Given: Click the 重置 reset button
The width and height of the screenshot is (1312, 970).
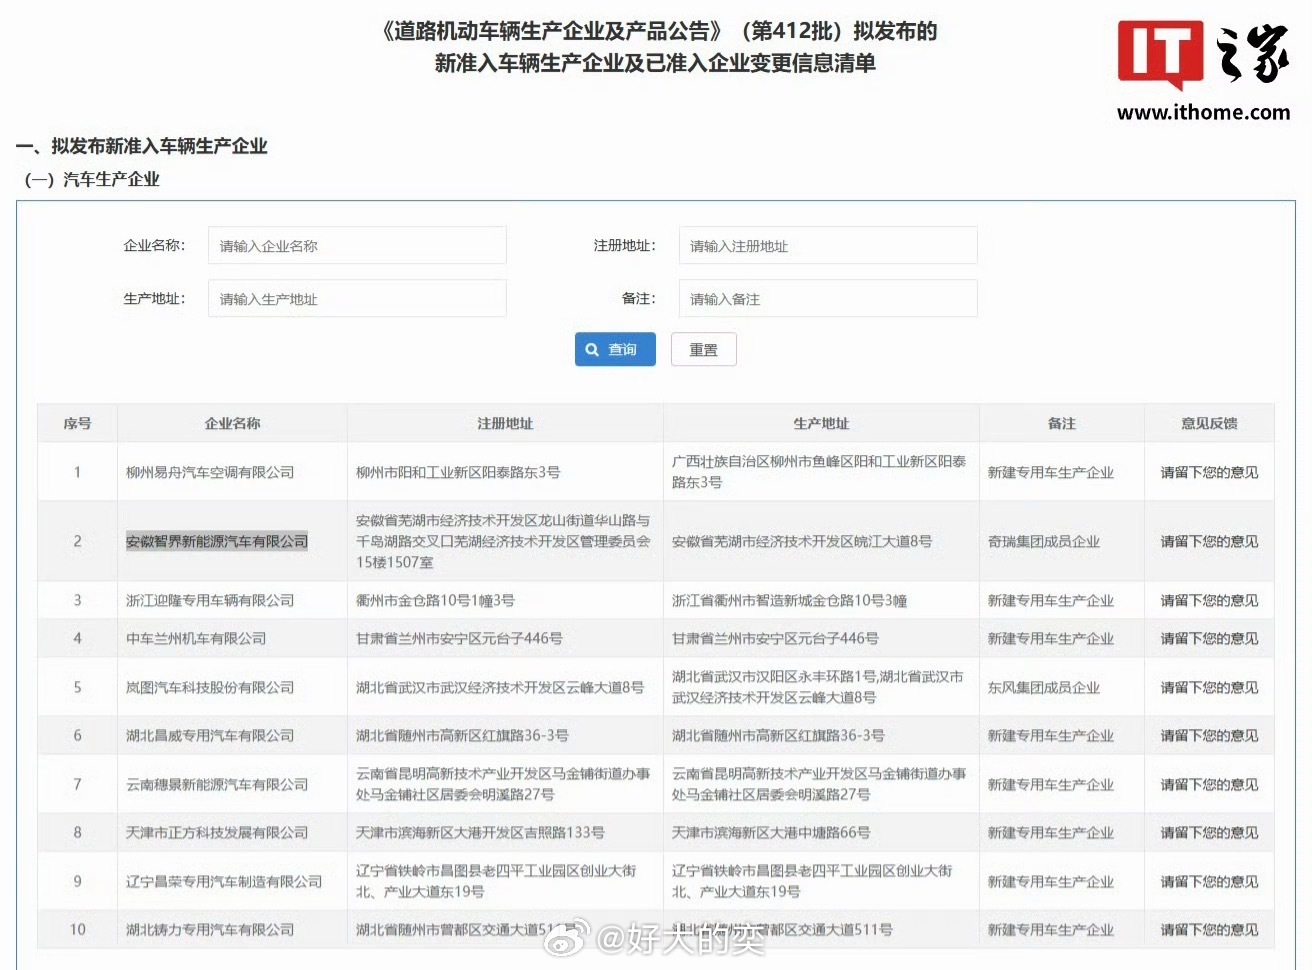Looking at the screenshot, I should tap(703, 349).
